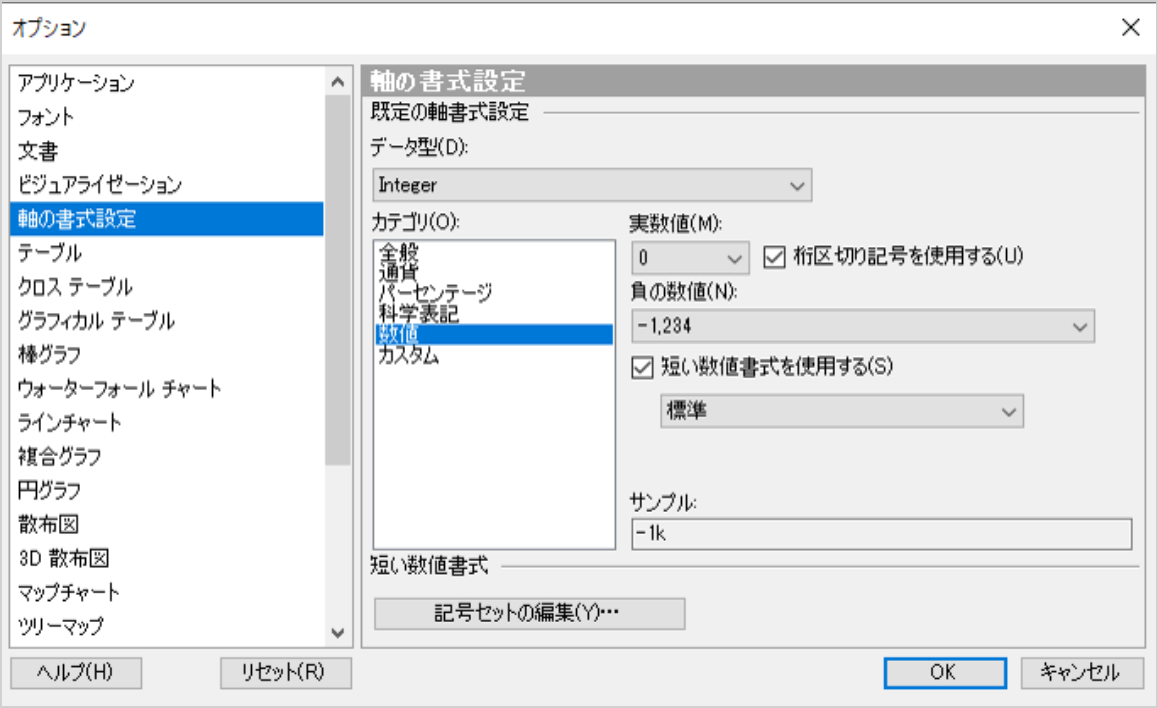This screenshot has height=708, width=1158.
Task: Click the ヘルプ button
Action: pyautogui.click(x=76, y=673)
